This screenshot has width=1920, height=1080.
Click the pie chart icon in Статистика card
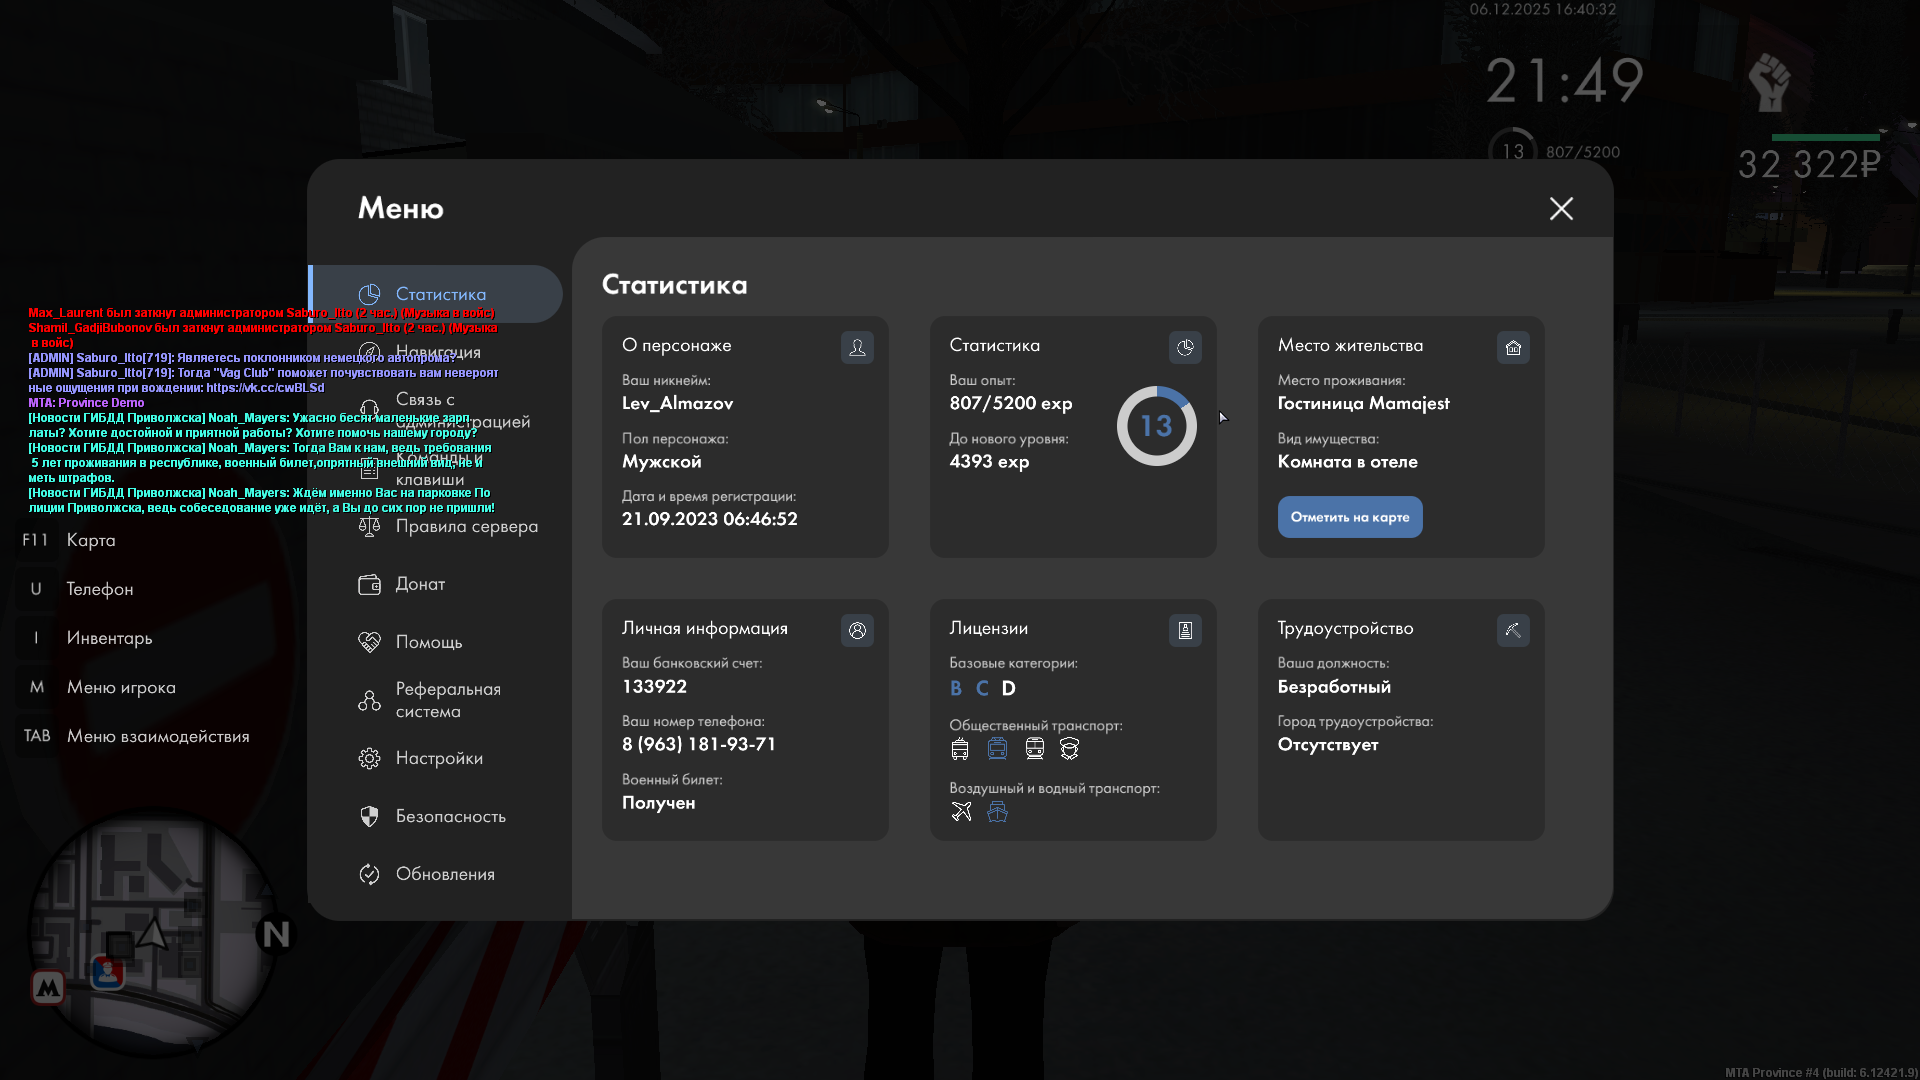coord(1185,347)
